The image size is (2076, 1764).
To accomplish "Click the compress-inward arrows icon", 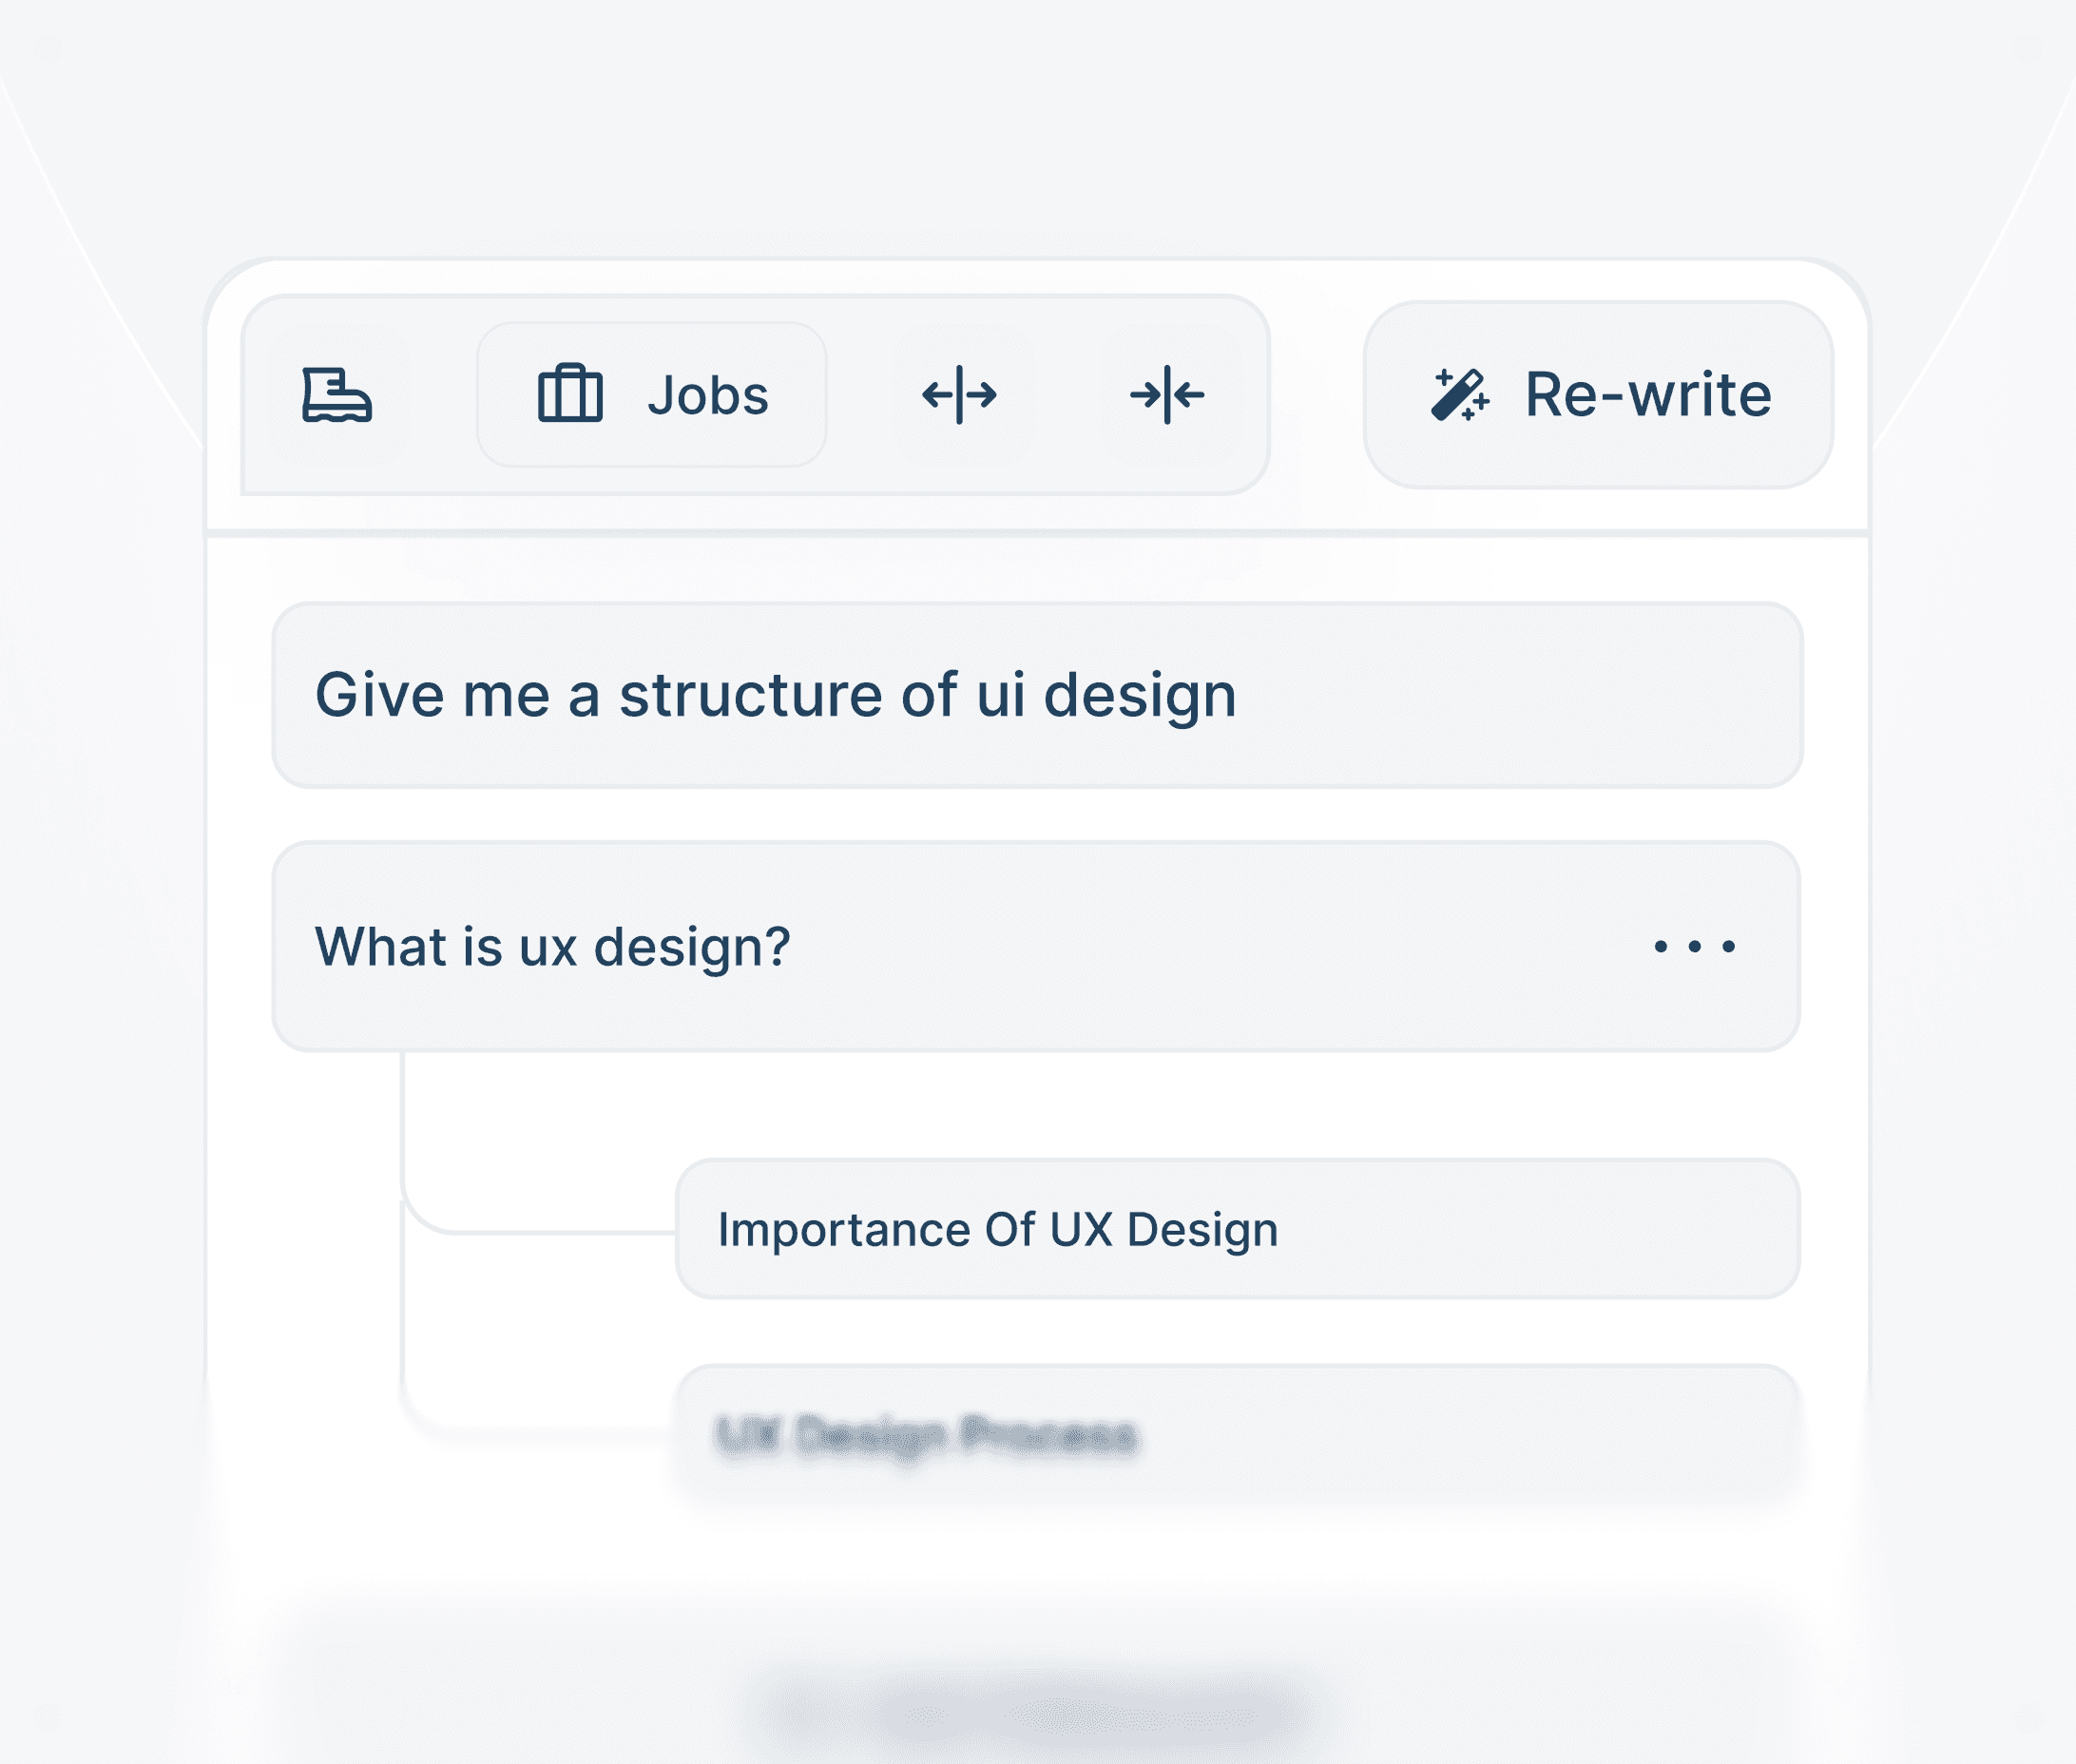I will click(x=1167, y=395).
